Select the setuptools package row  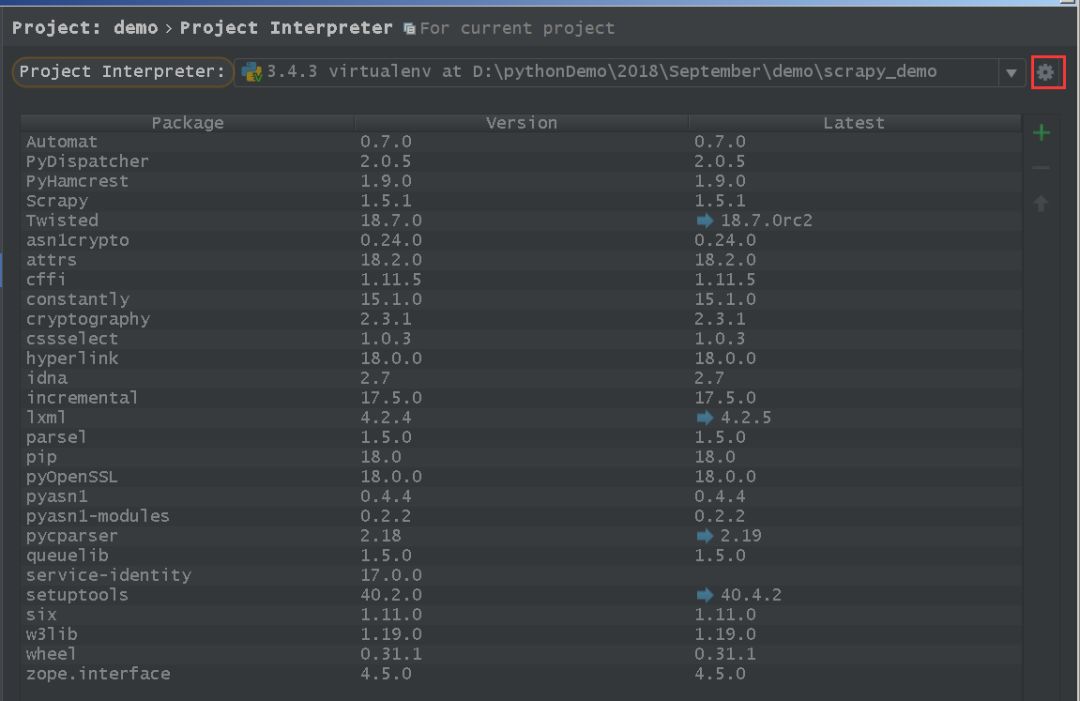coord(521,596)
